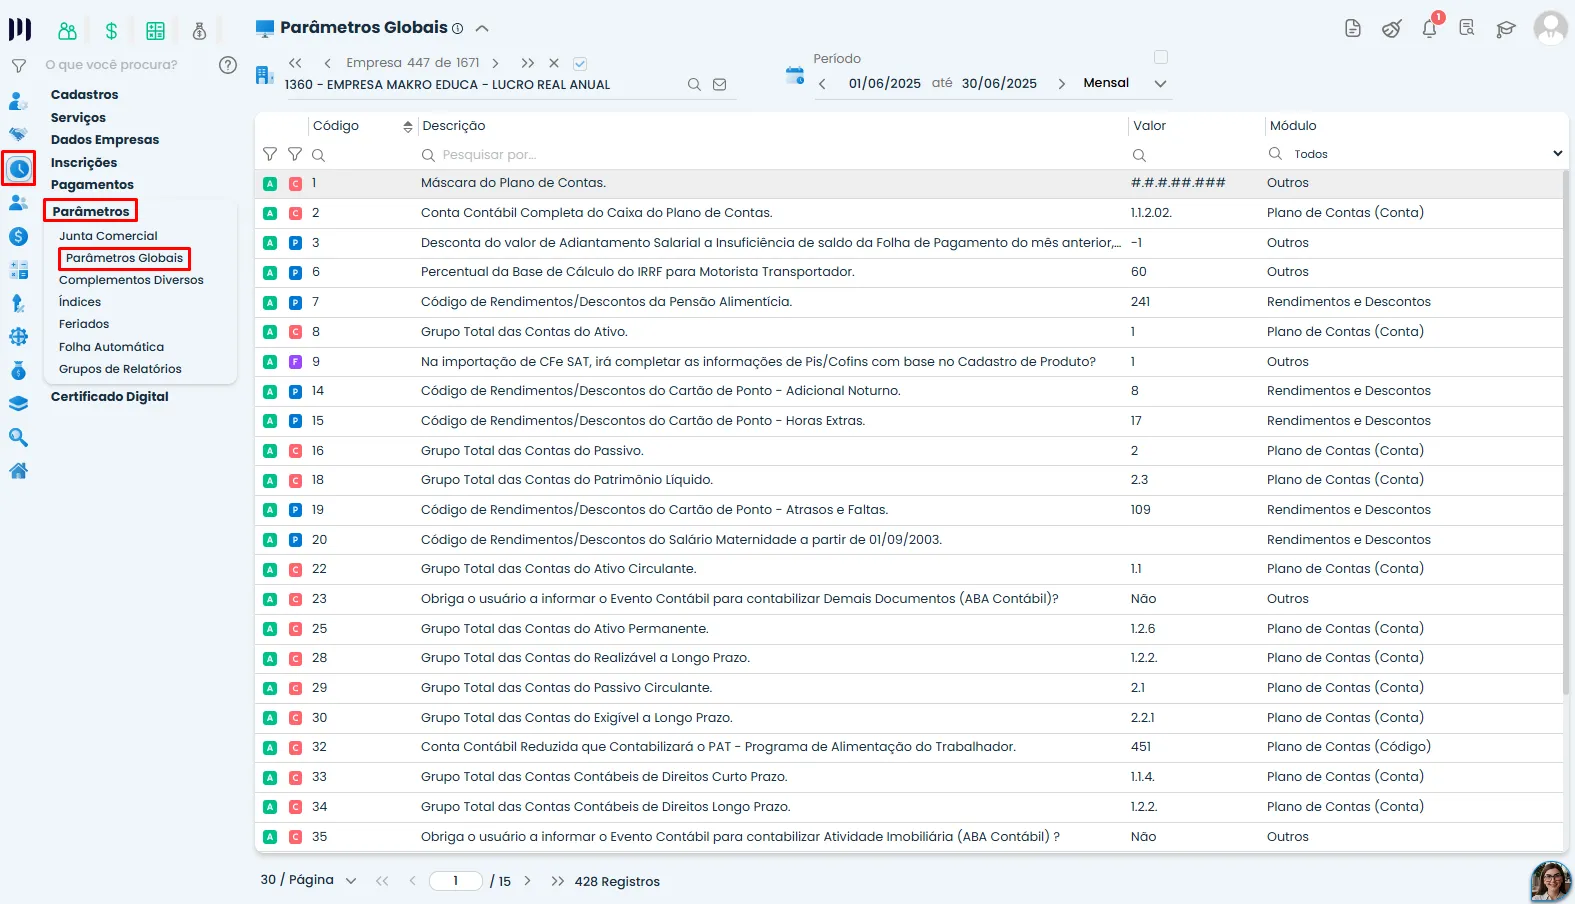Toggle the checkbox above the Período dropdown

pyautogui.click(x=1161, y=57)
